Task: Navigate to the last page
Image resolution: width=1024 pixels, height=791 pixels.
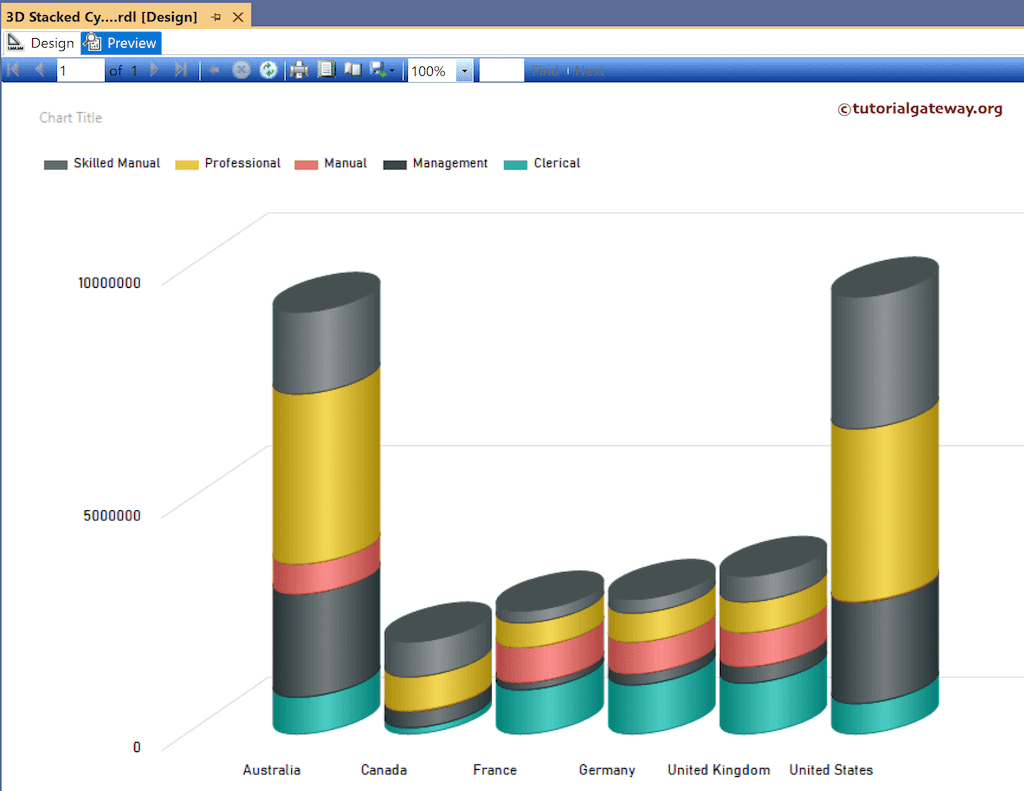Action: click(181, 70)
